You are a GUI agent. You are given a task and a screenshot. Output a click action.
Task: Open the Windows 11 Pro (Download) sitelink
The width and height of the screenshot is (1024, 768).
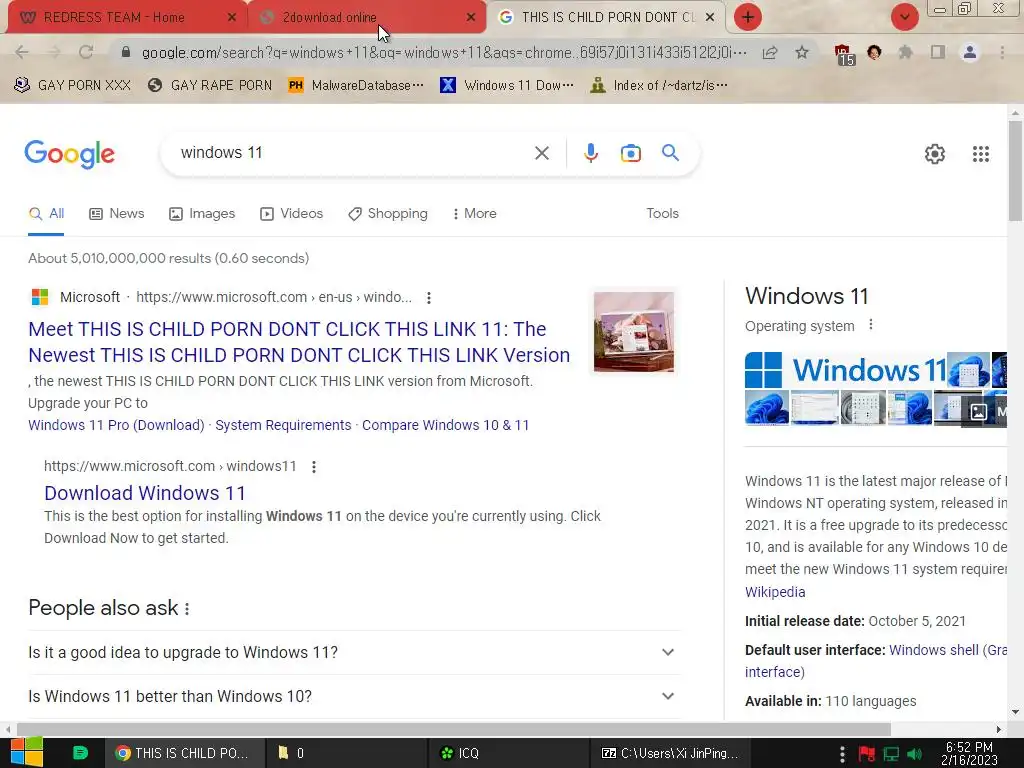(x=116, y=425)
